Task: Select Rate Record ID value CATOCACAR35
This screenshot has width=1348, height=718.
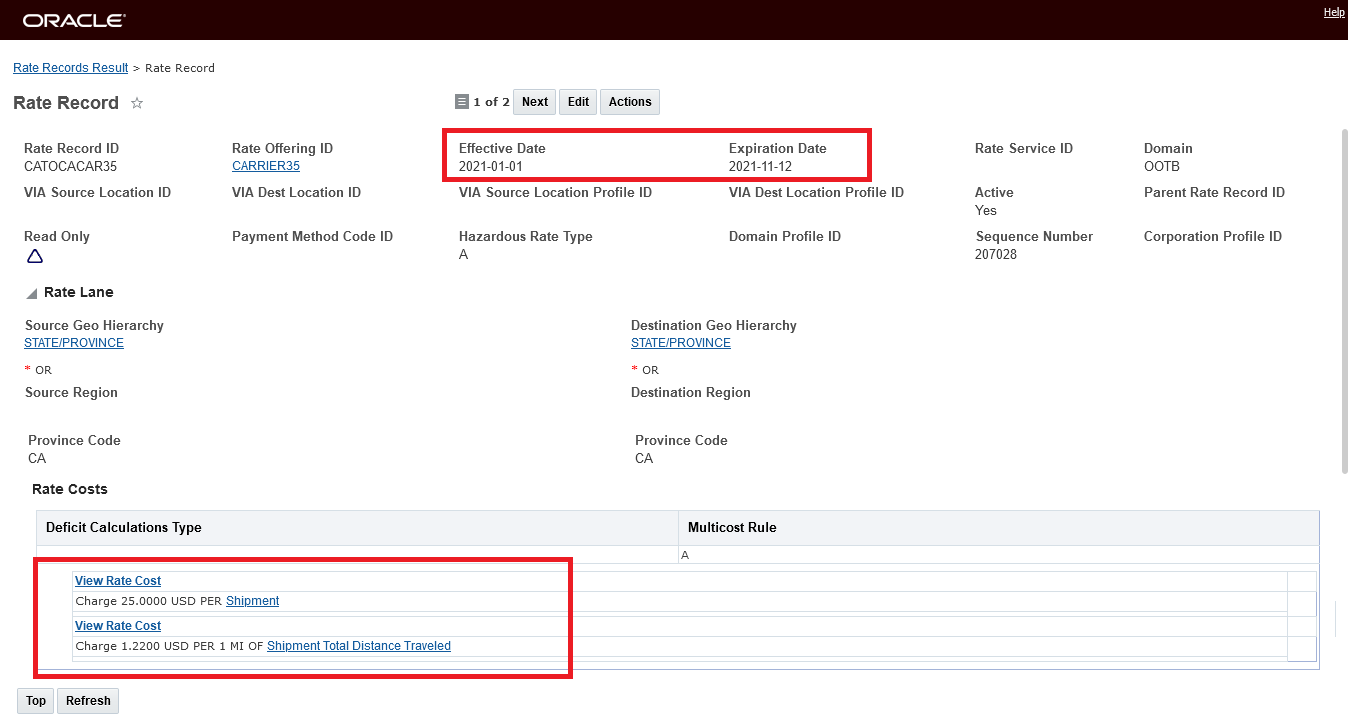Action: coord(70,166)
